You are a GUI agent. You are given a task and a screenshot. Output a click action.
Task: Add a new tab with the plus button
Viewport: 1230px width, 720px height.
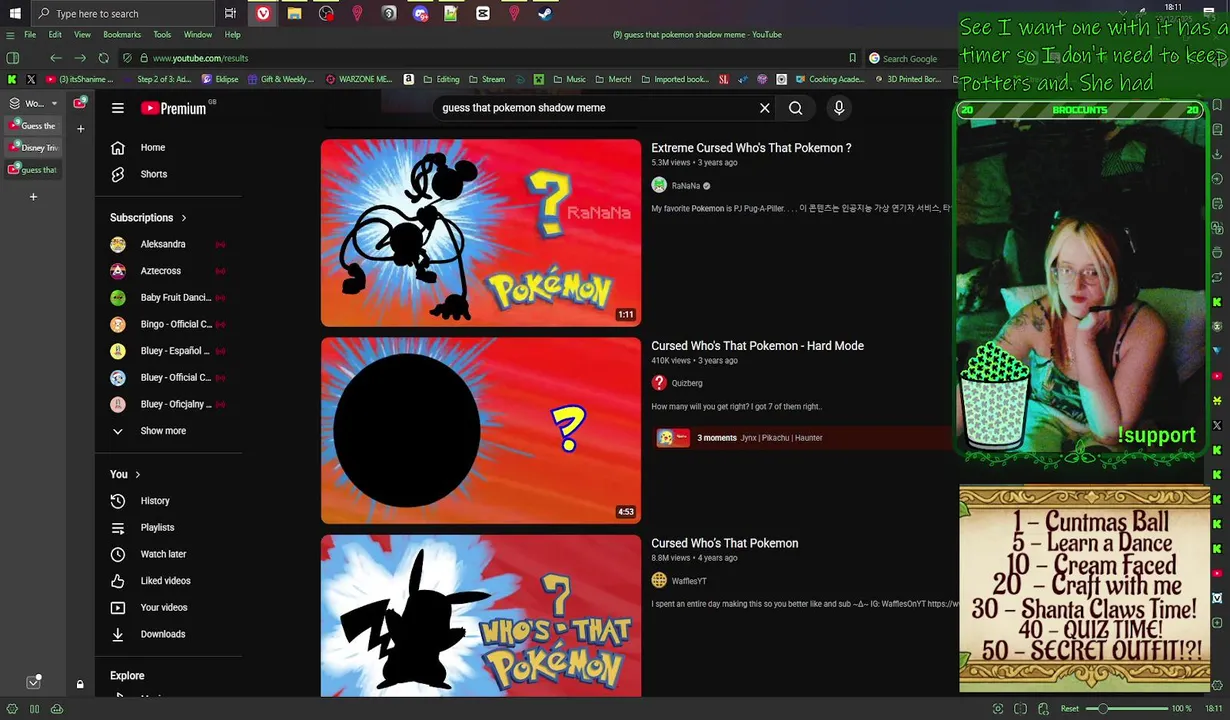33,197
